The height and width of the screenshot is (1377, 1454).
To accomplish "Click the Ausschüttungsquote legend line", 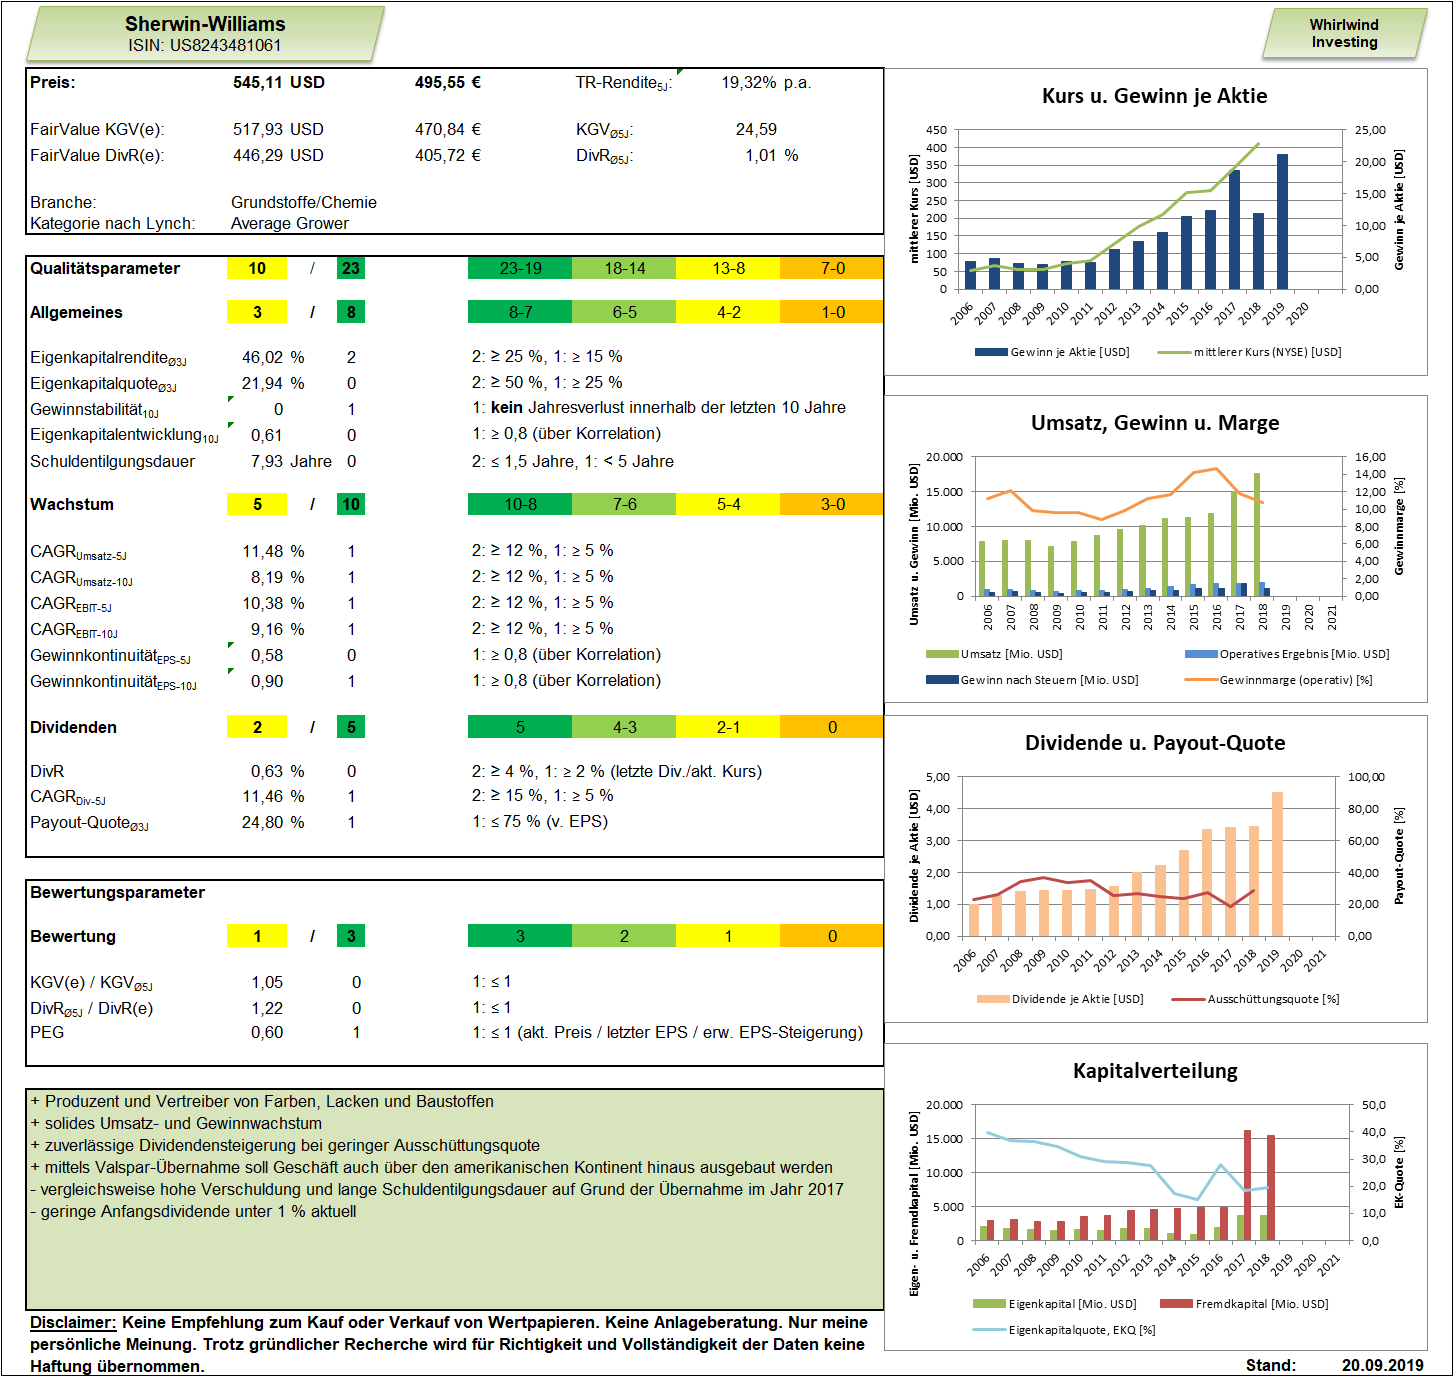I will click(1189, 999).
